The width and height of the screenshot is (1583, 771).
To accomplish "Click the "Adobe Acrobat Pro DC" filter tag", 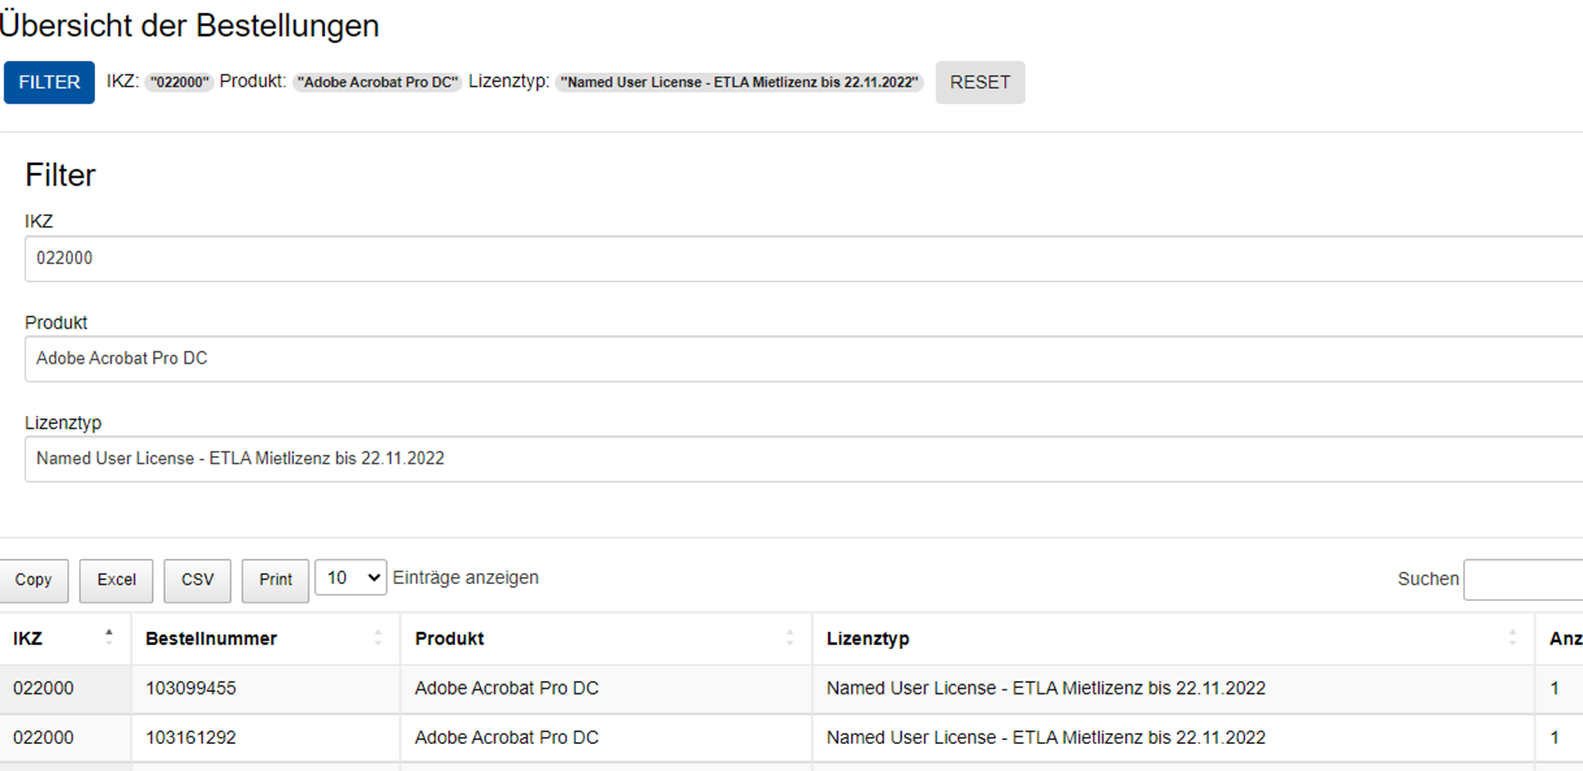I will click(x=377, y=83).
